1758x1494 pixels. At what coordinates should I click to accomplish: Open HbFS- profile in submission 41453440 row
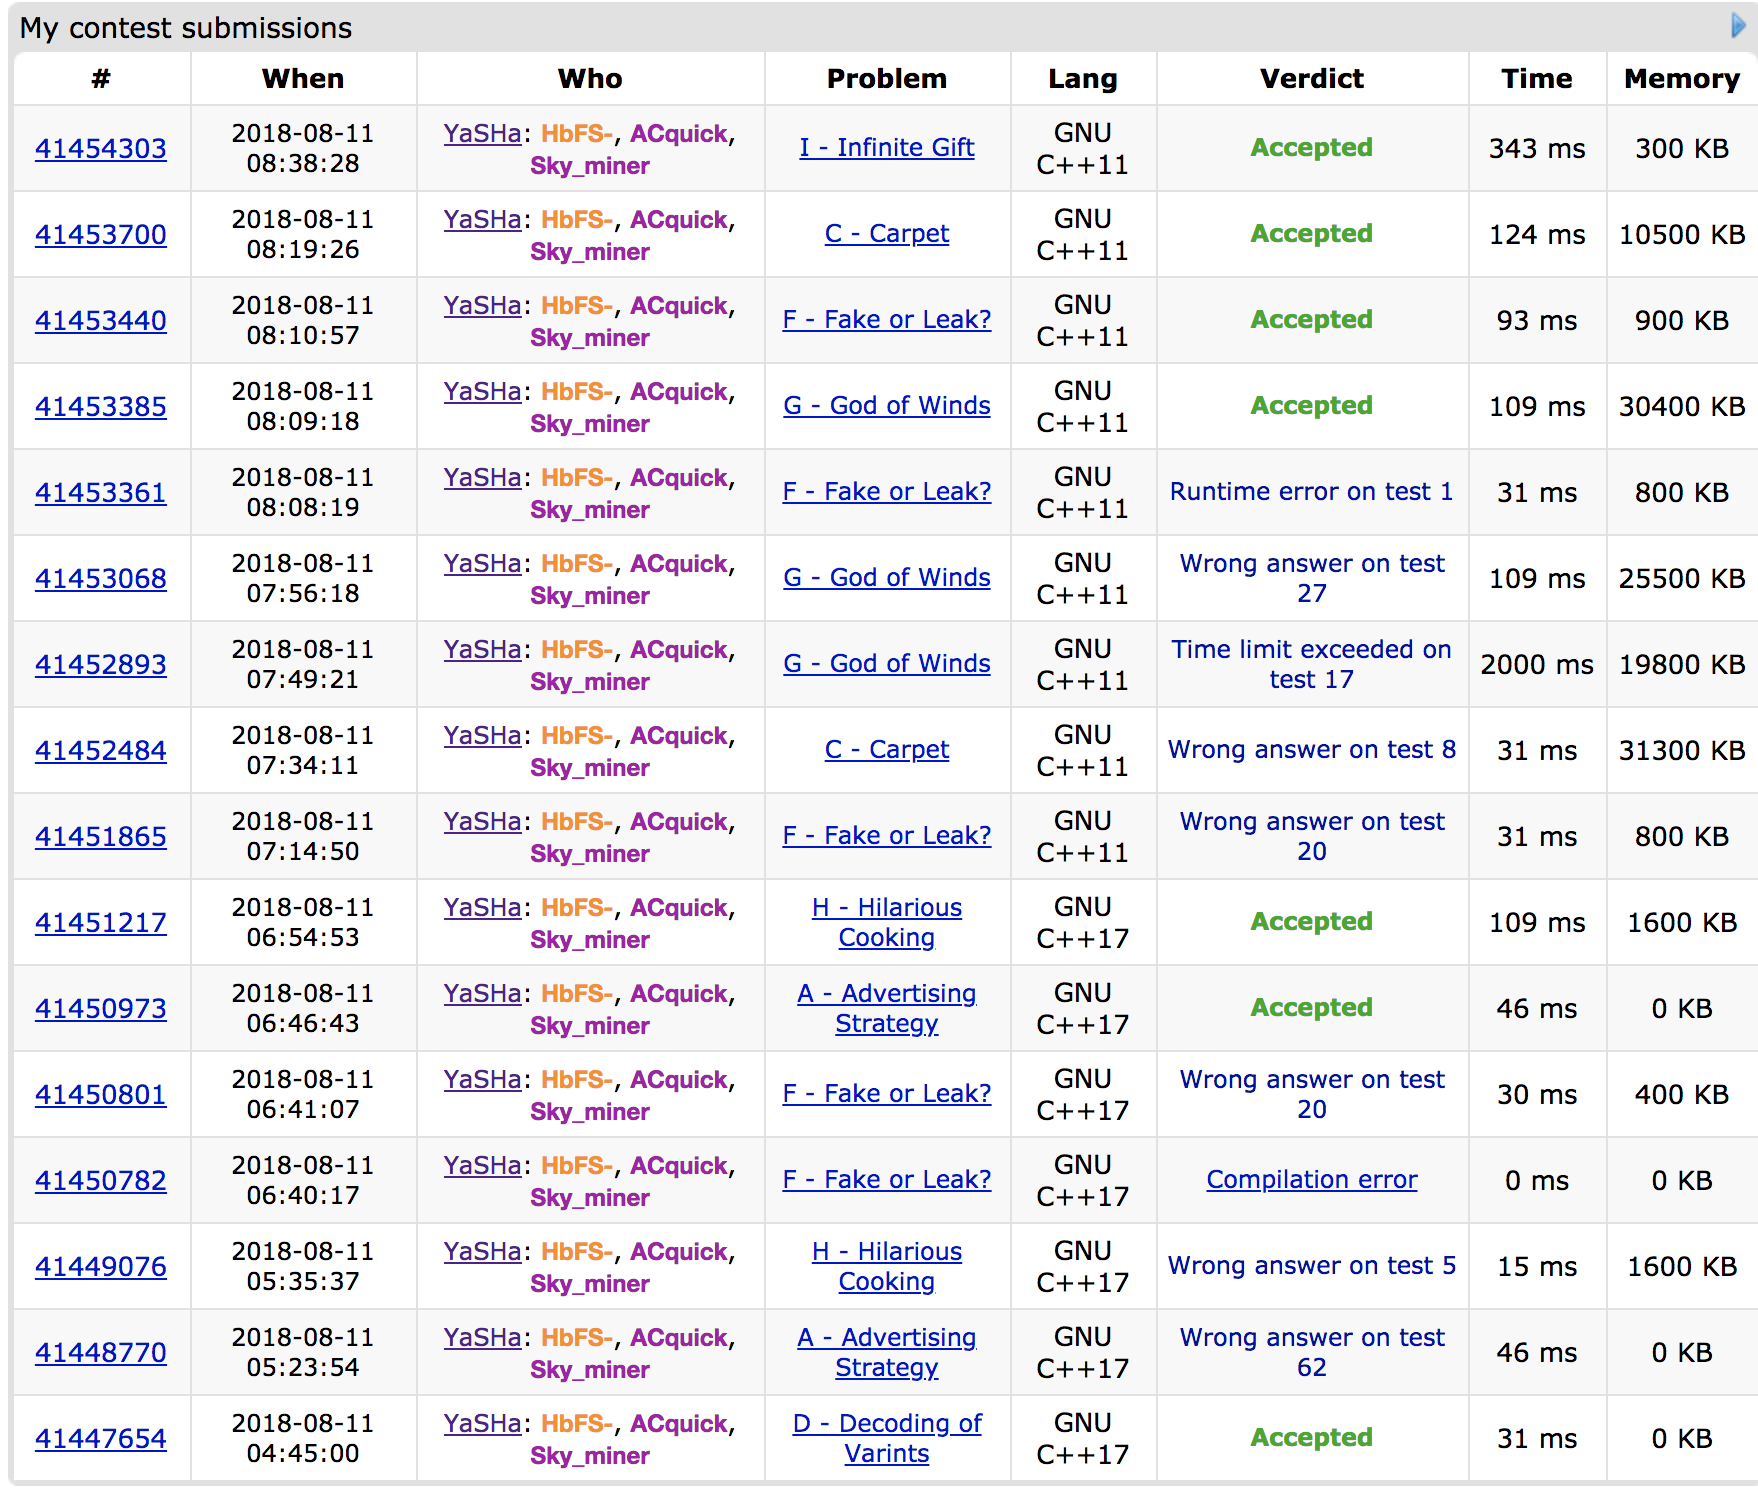(577, 306)
